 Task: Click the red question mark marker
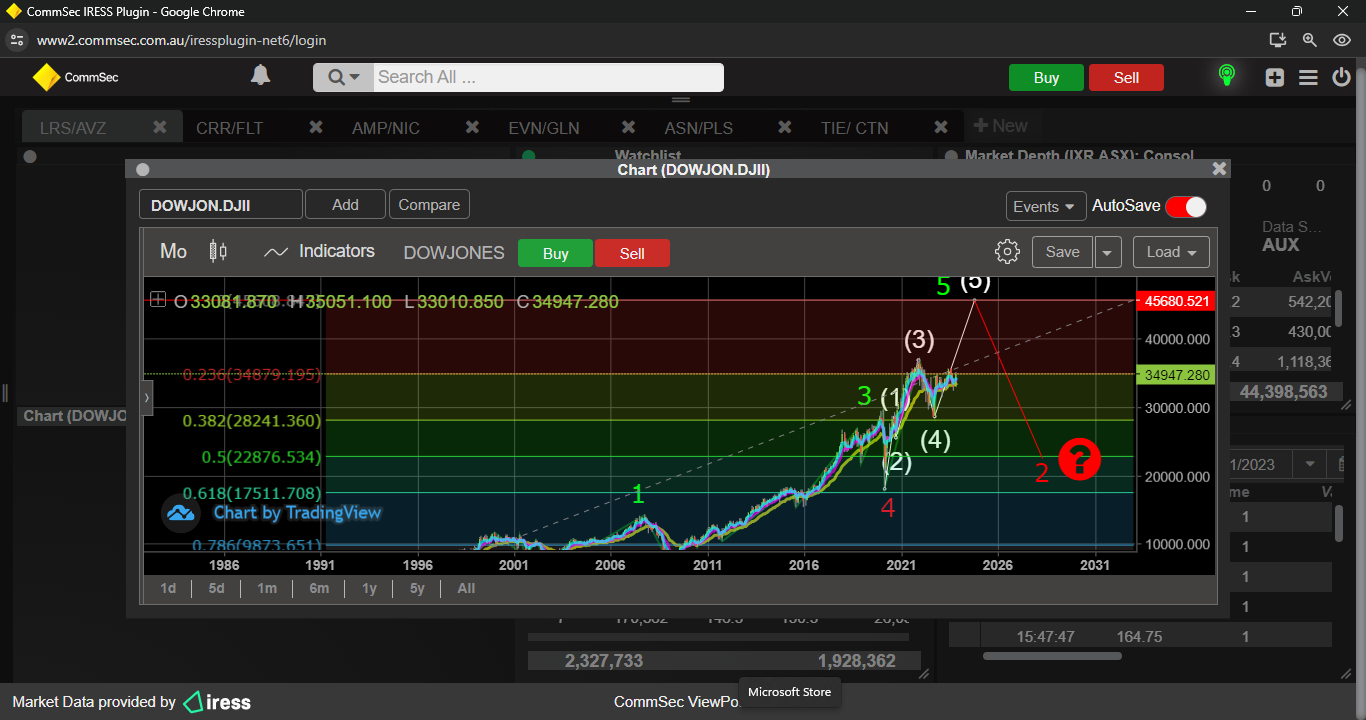click(1079, 459)
